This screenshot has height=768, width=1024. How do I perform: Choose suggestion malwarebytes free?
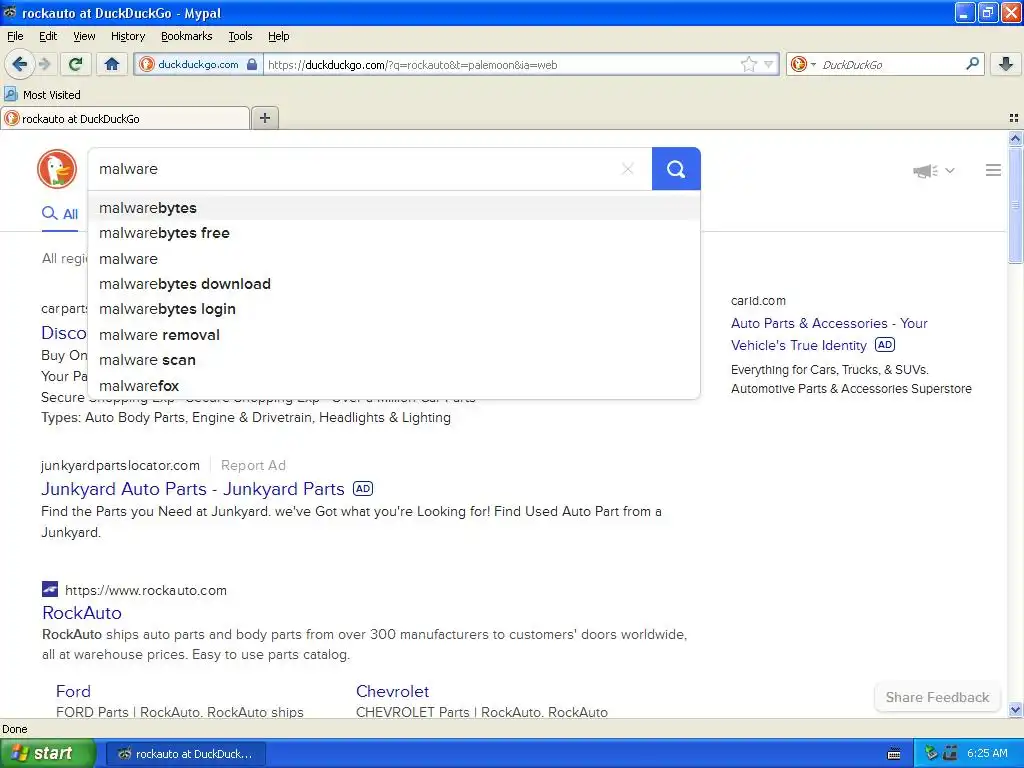point(394,233)
